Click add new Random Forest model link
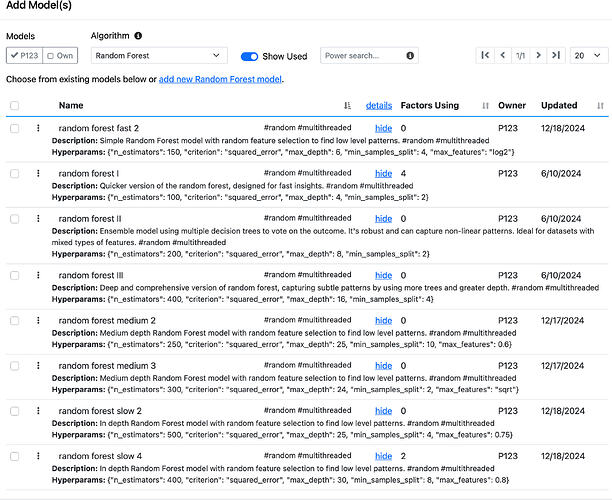The width and height of the screenshot is (612, 500). click(x=220, y=79)
